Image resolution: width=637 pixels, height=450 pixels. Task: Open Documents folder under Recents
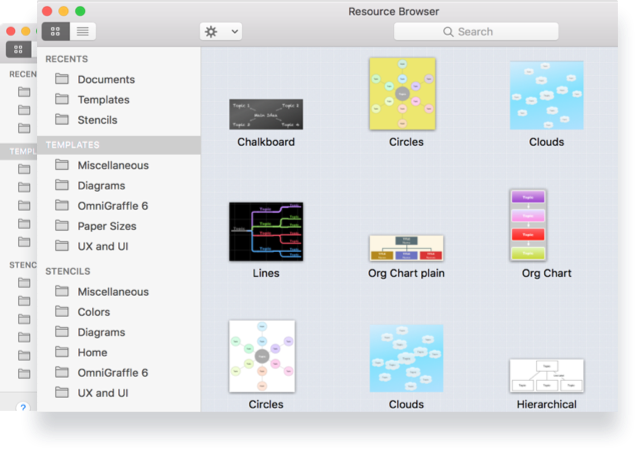click(119, 79)
